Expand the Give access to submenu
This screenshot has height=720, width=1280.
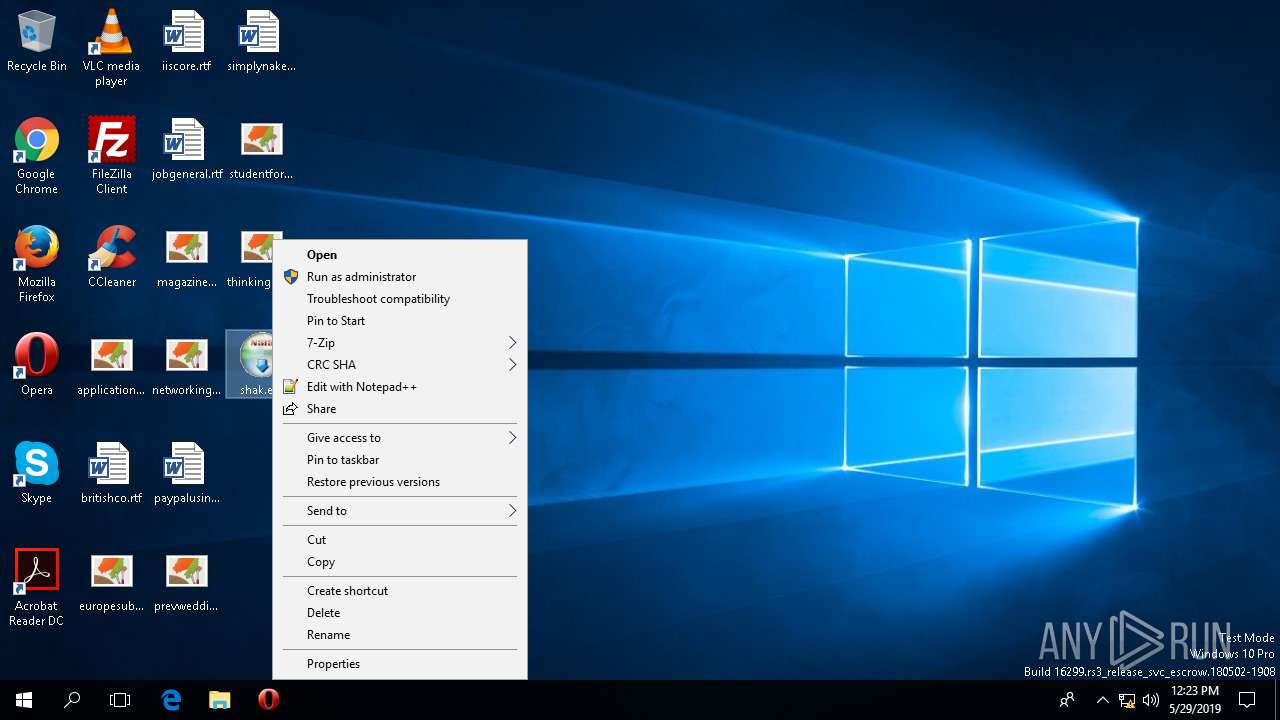click(x=400, y=438)
